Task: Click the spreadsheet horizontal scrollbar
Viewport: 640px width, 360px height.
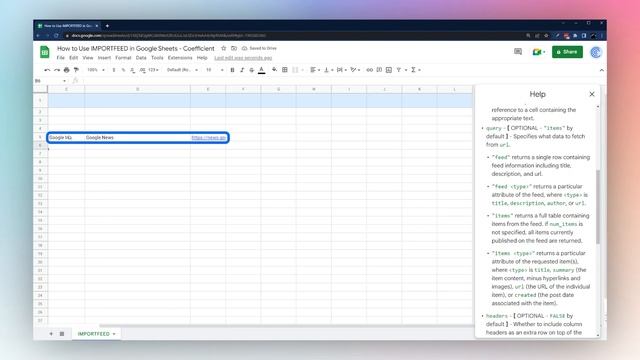Action: pos(286,326)
